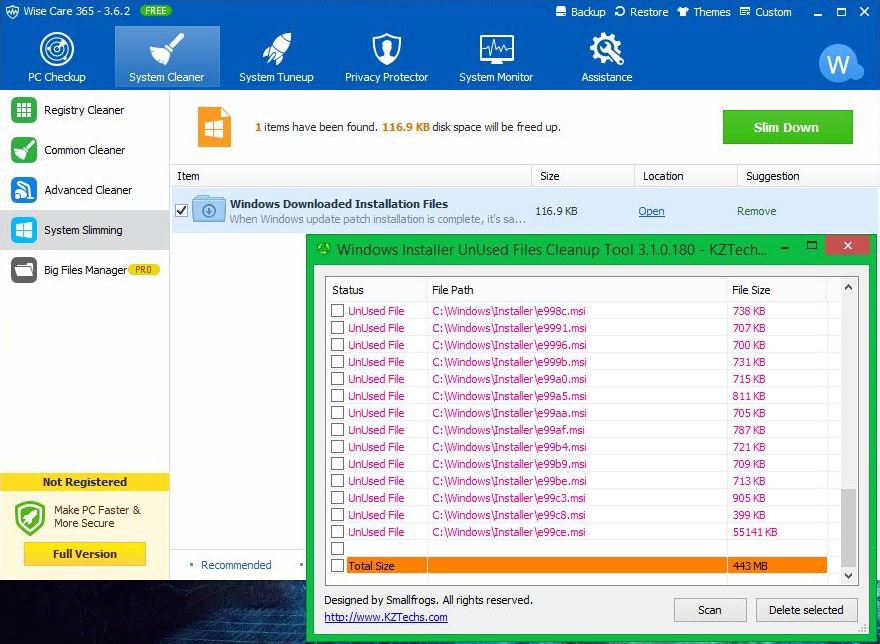Image resolution: width=880 pixels, height=644 pixels.
Task: Select the e9996.msi file path row
Action: [509, 345]
